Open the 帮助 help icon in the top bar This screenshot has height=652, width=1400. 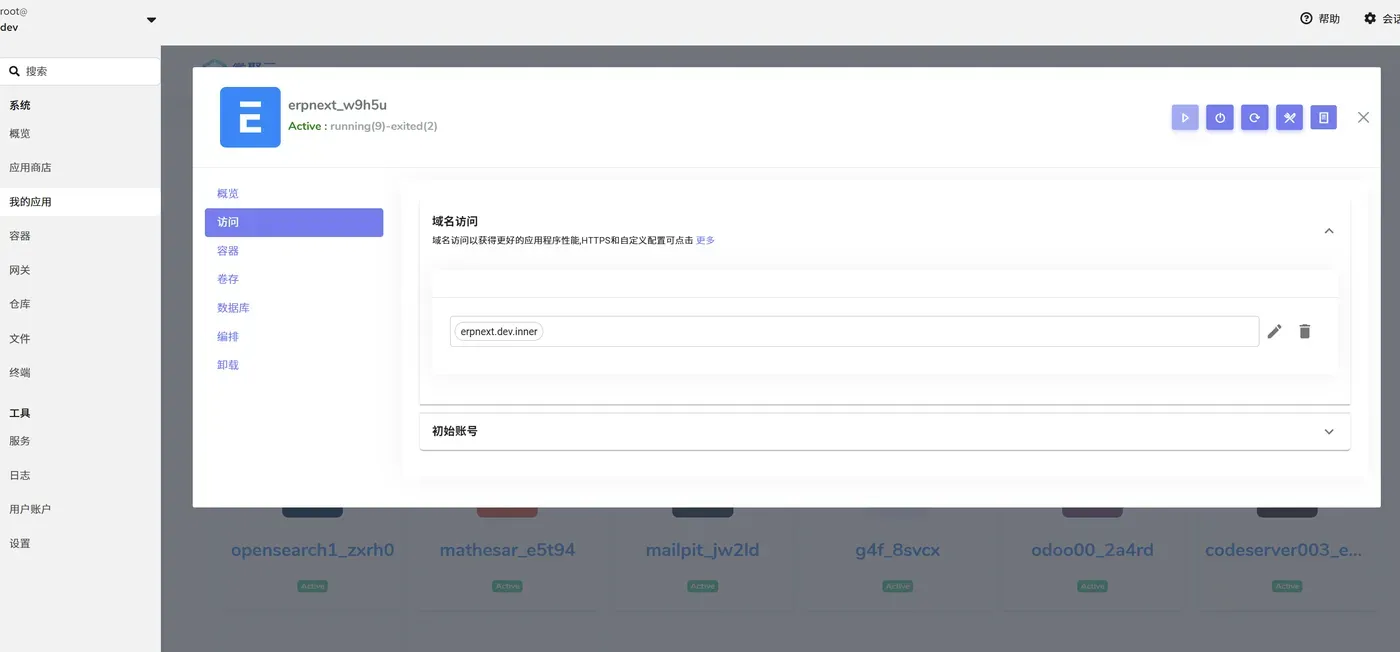point(1306,18)
